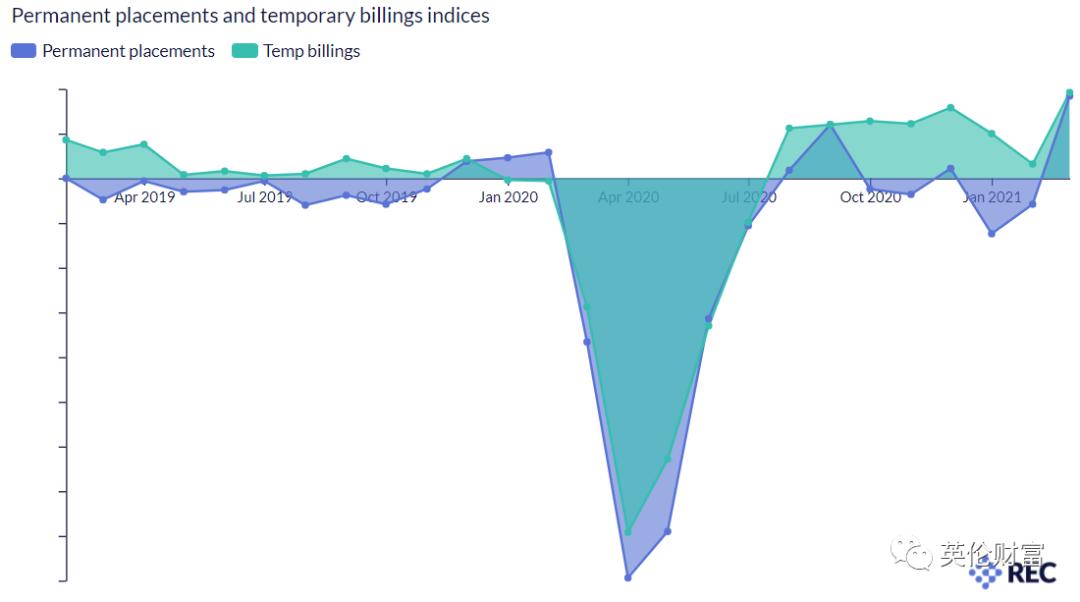Select the Jan 2020 axis label
The image size is (1080, 602).
pyautogui.click(x=508, y=197)
